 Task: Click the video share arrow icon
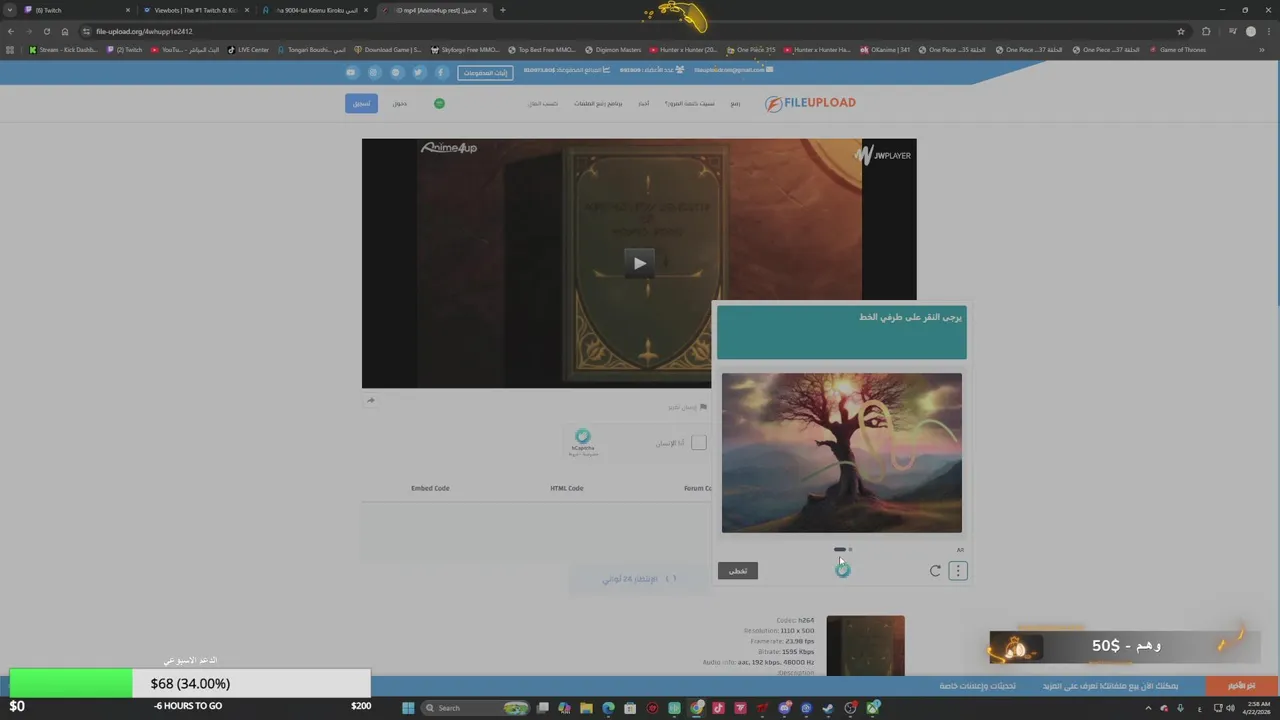[370, 400]
